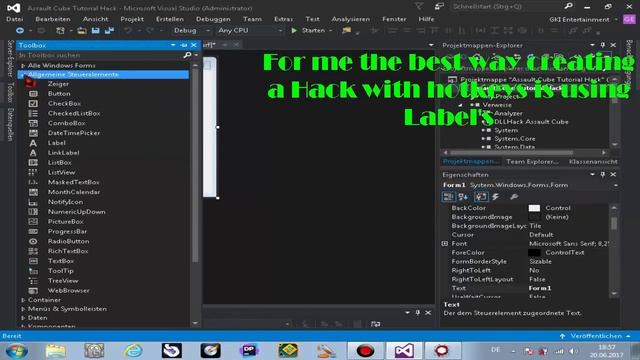Image resolution: width=640 pixels, height=360 pixels.
Task: Pick the CheckedListBox icon in Toolbox
Action: 33,113
